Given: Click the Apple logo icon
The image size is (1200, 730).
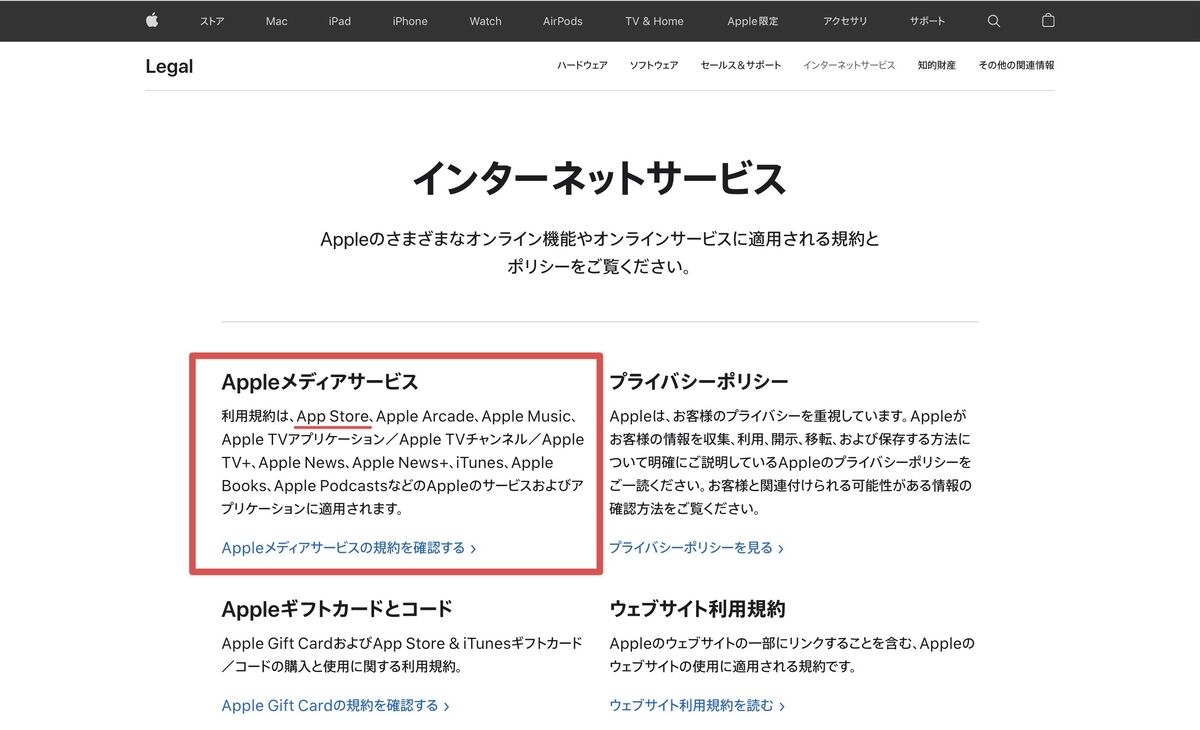Looking at the screenshot, I should (152, 20).
